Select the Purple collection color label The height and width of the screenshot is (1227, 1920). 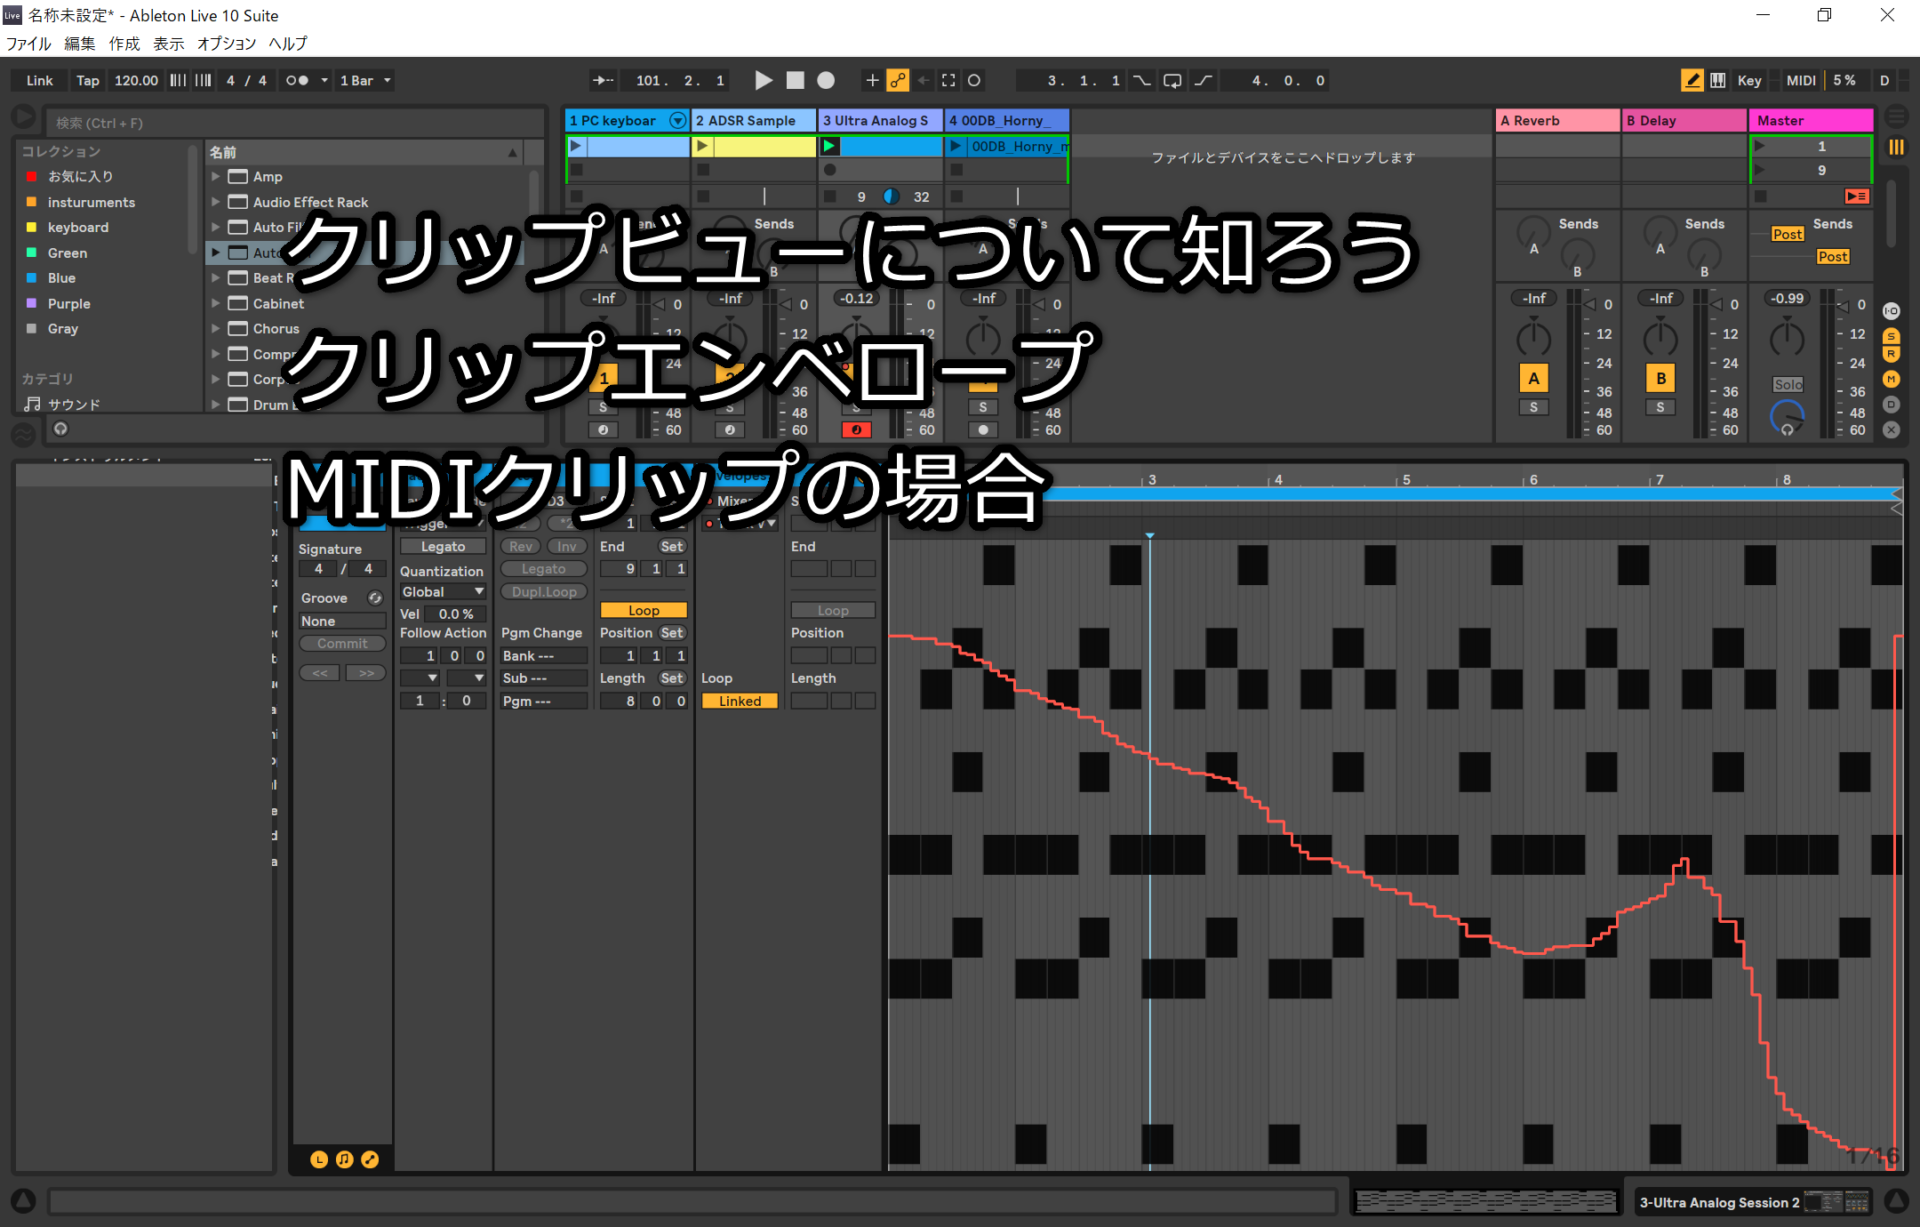point(68,303)
